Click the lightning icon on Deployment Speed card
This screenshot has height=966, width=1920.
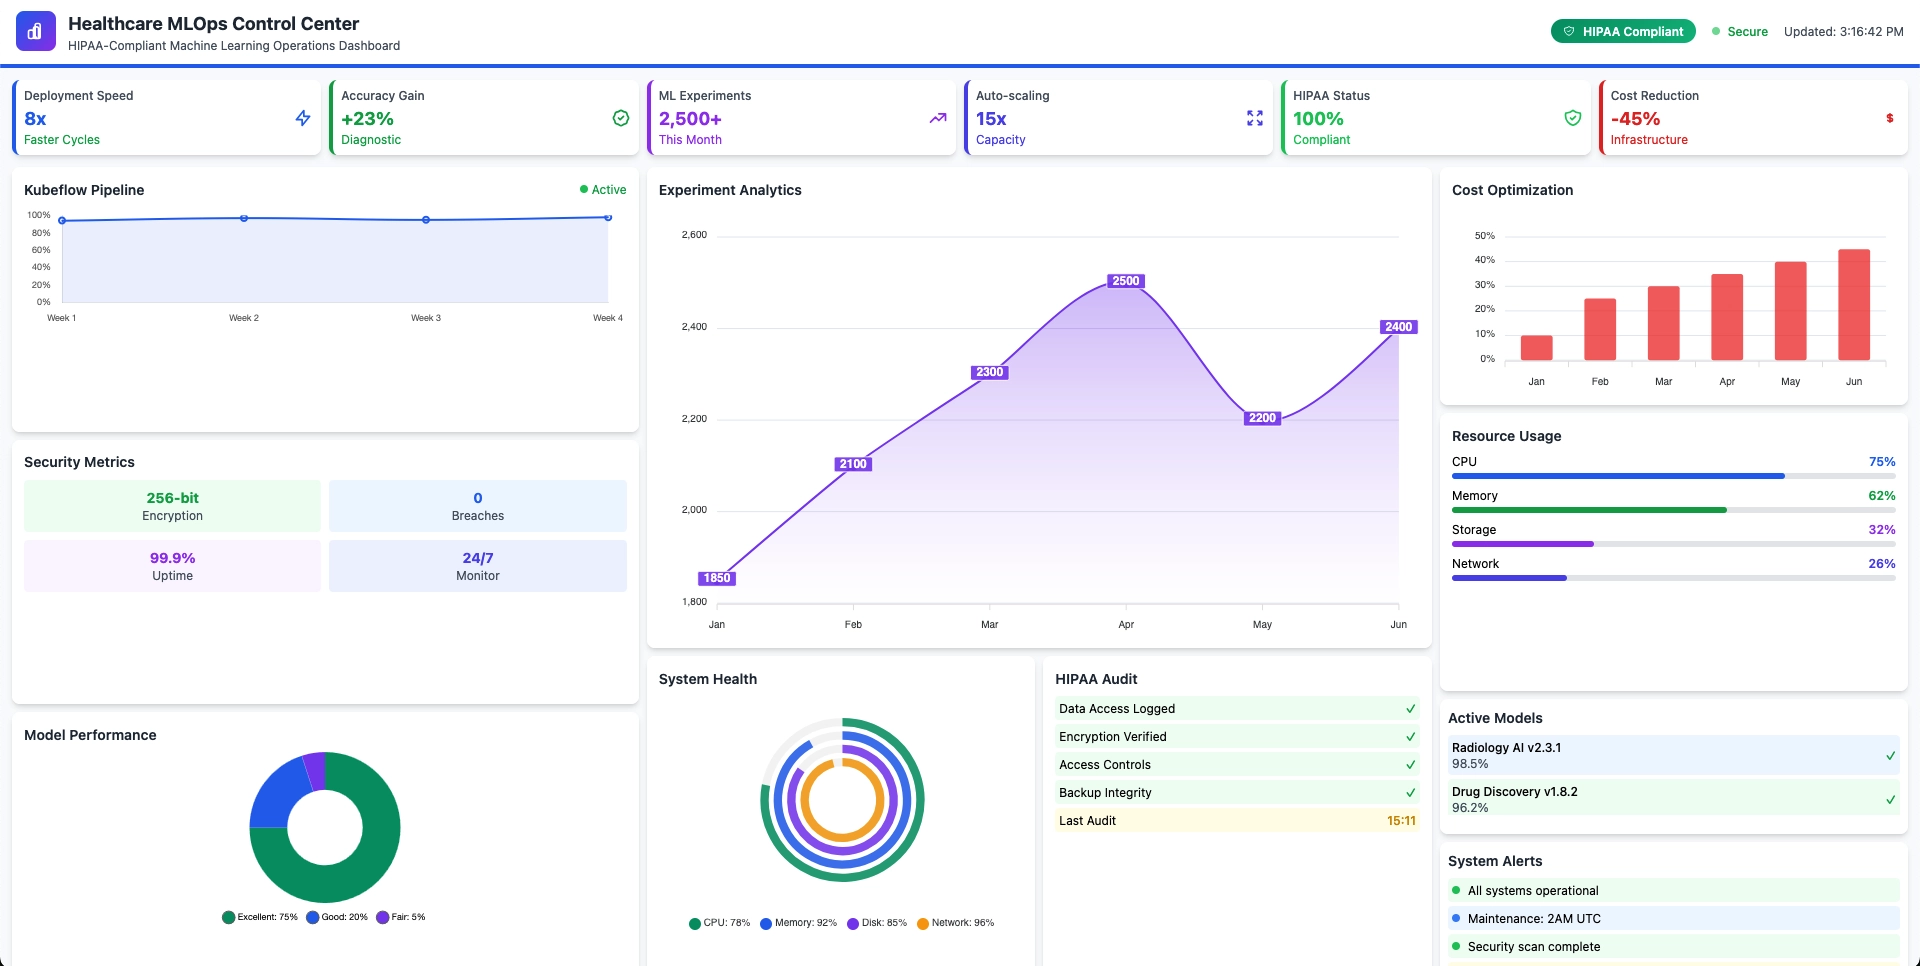coord(303,118)
